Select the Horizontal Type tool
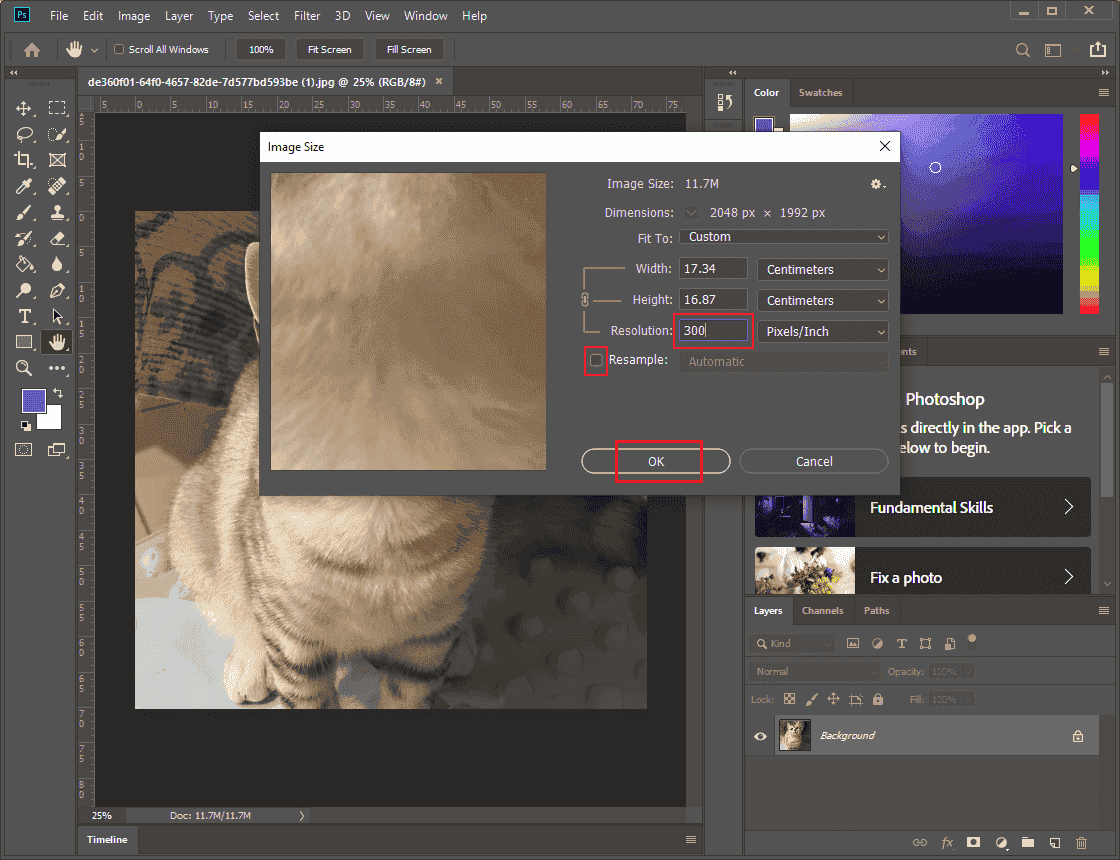This screenshot has width=1120, height=860. [24, 316]
